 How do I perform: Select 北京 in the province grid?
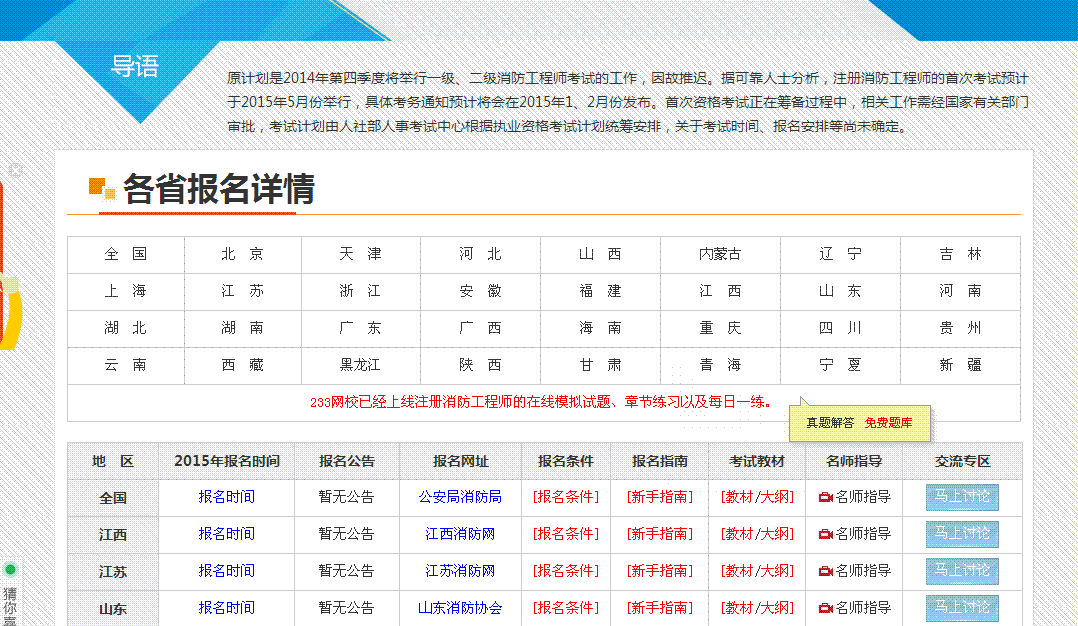pos(243,254)
